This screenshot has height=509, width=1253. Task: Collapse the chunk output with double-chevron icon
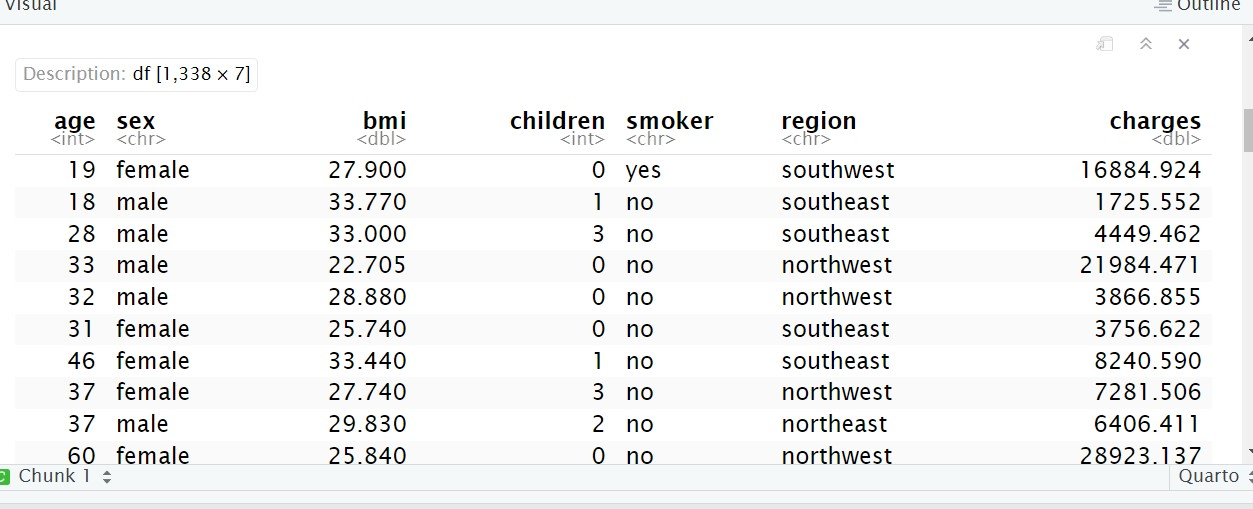coord(1146,44)
